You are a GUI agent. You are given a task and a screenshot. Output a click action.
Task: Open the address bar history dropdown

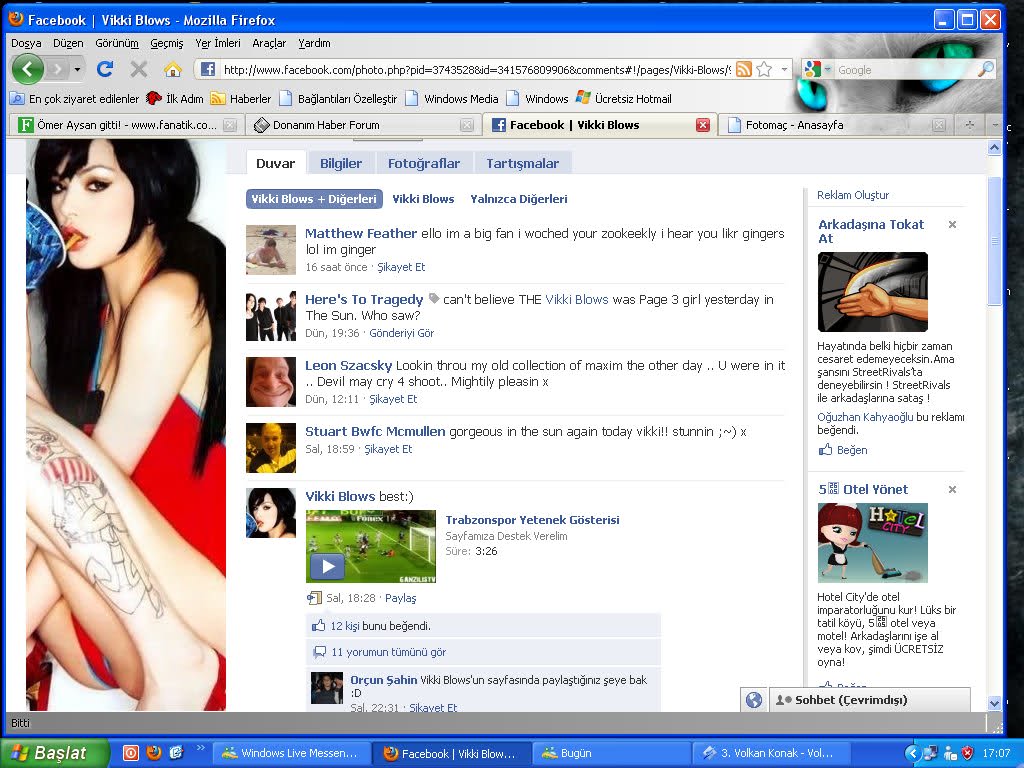pyautogui.click(x=784, y=69)
